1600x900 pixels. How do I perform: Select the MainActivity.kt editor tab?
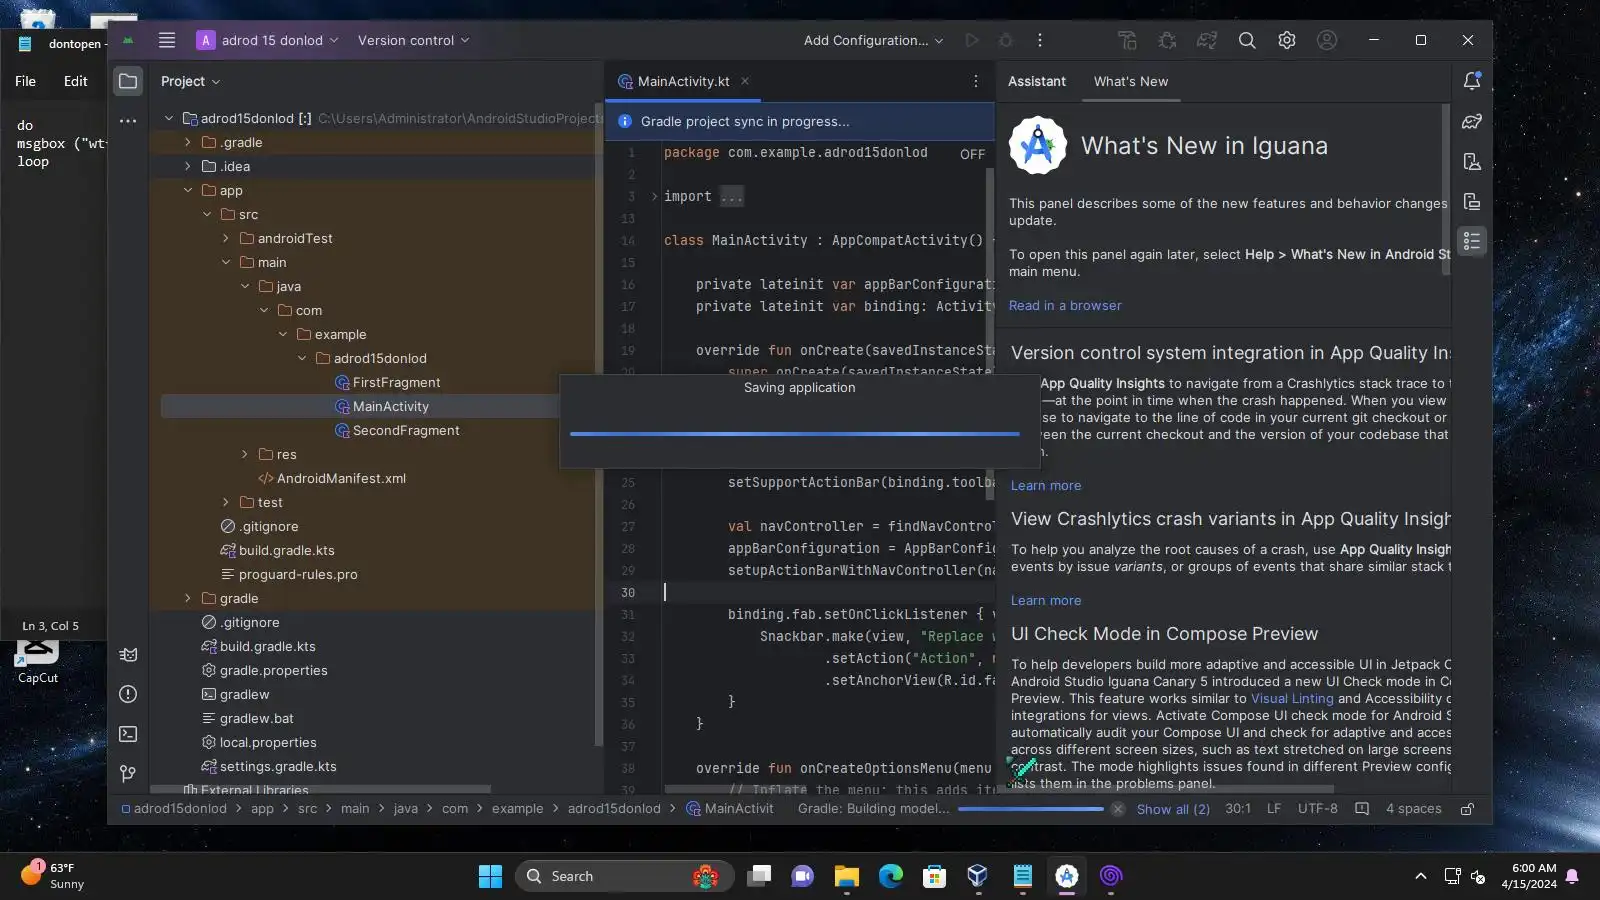point(683,81)
